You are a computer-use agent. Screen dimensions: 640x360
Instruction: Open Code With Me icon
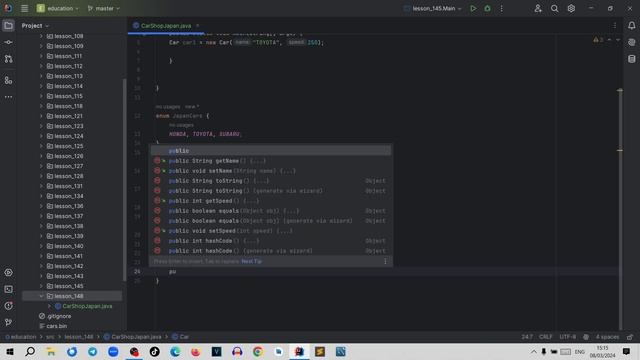point(538,8)
